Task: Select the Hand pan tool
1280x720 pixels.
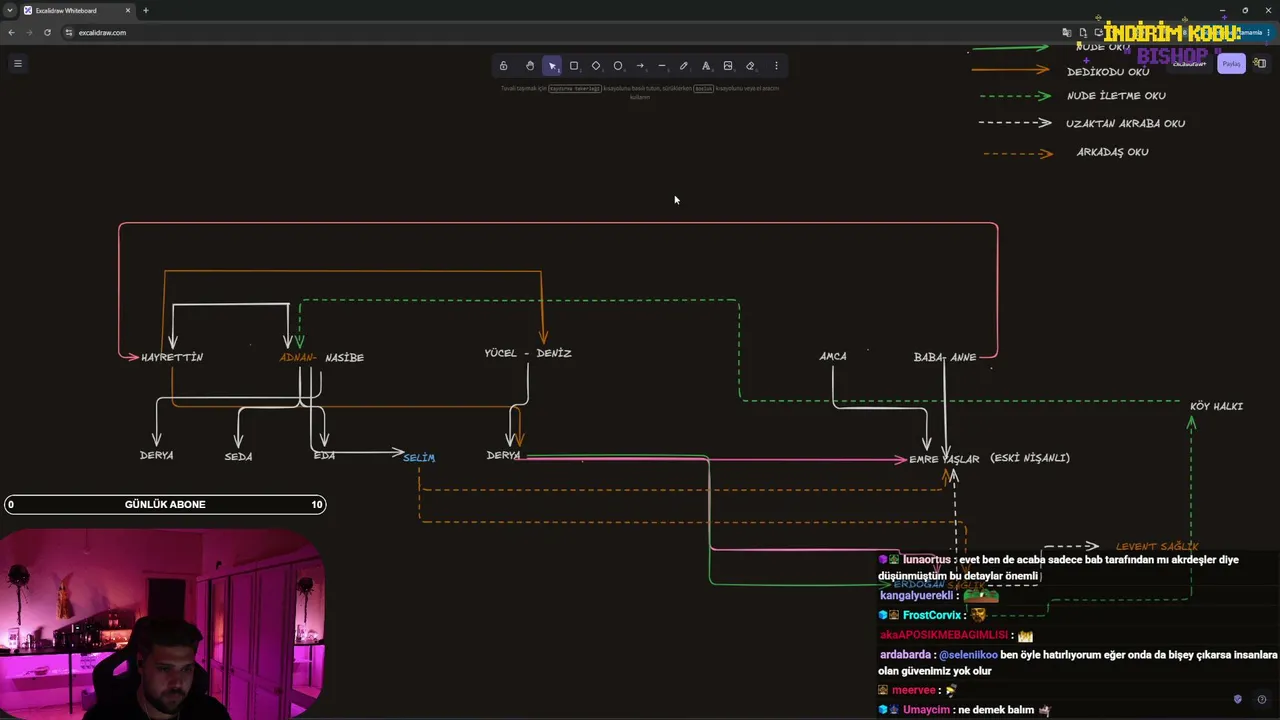Action: pos(530,66)
